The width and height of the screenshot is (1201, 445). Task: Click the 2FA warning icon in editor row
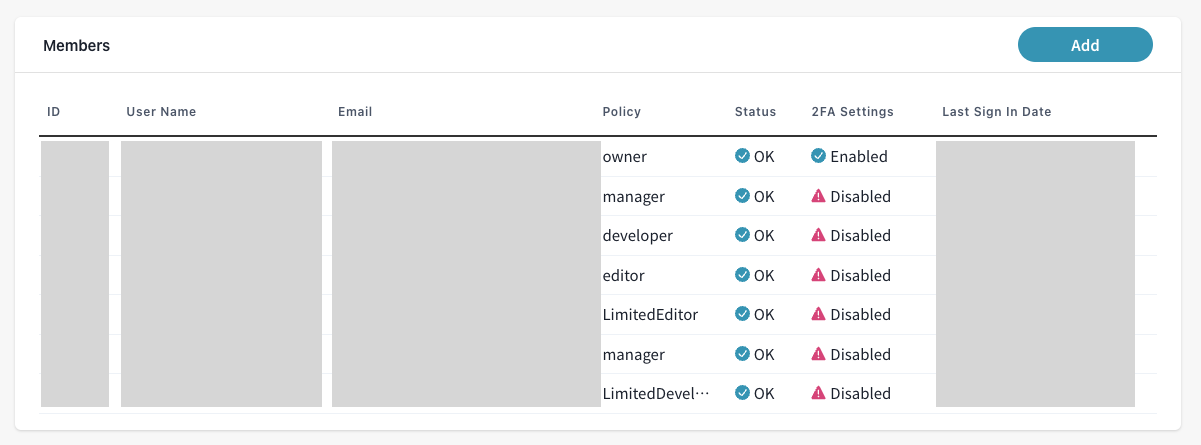tap(818, 275)
